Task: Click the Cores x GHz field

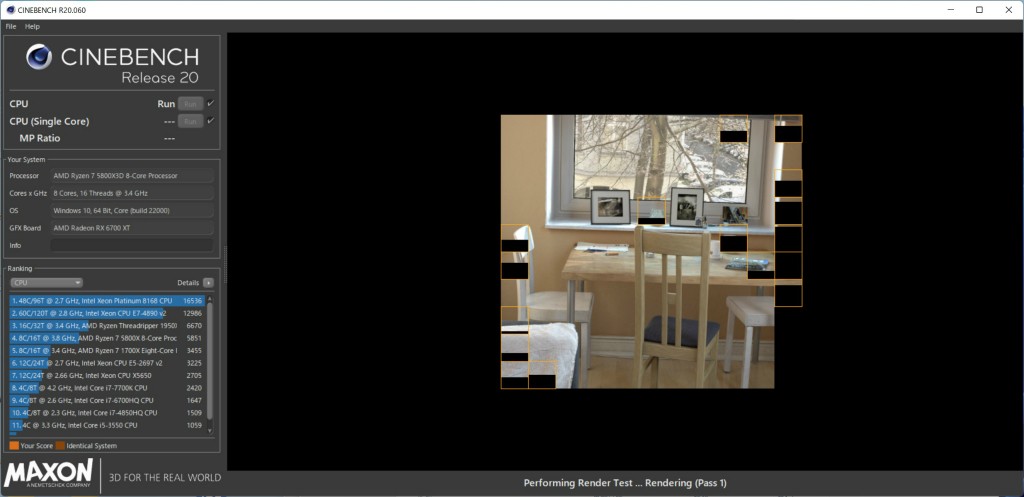Action: (x=132, y=193)
